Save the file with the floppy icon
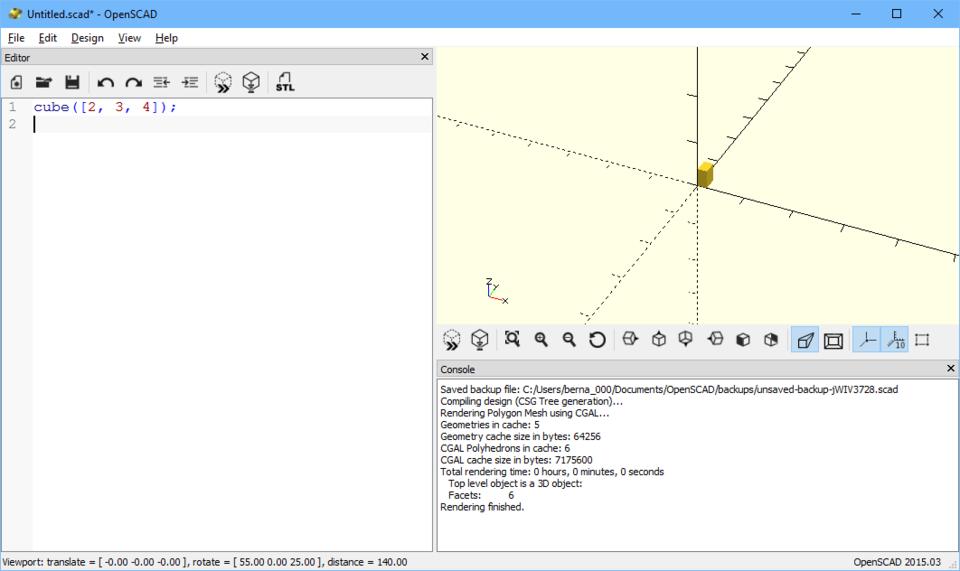The image size is (960, 571). coord(72,83)
